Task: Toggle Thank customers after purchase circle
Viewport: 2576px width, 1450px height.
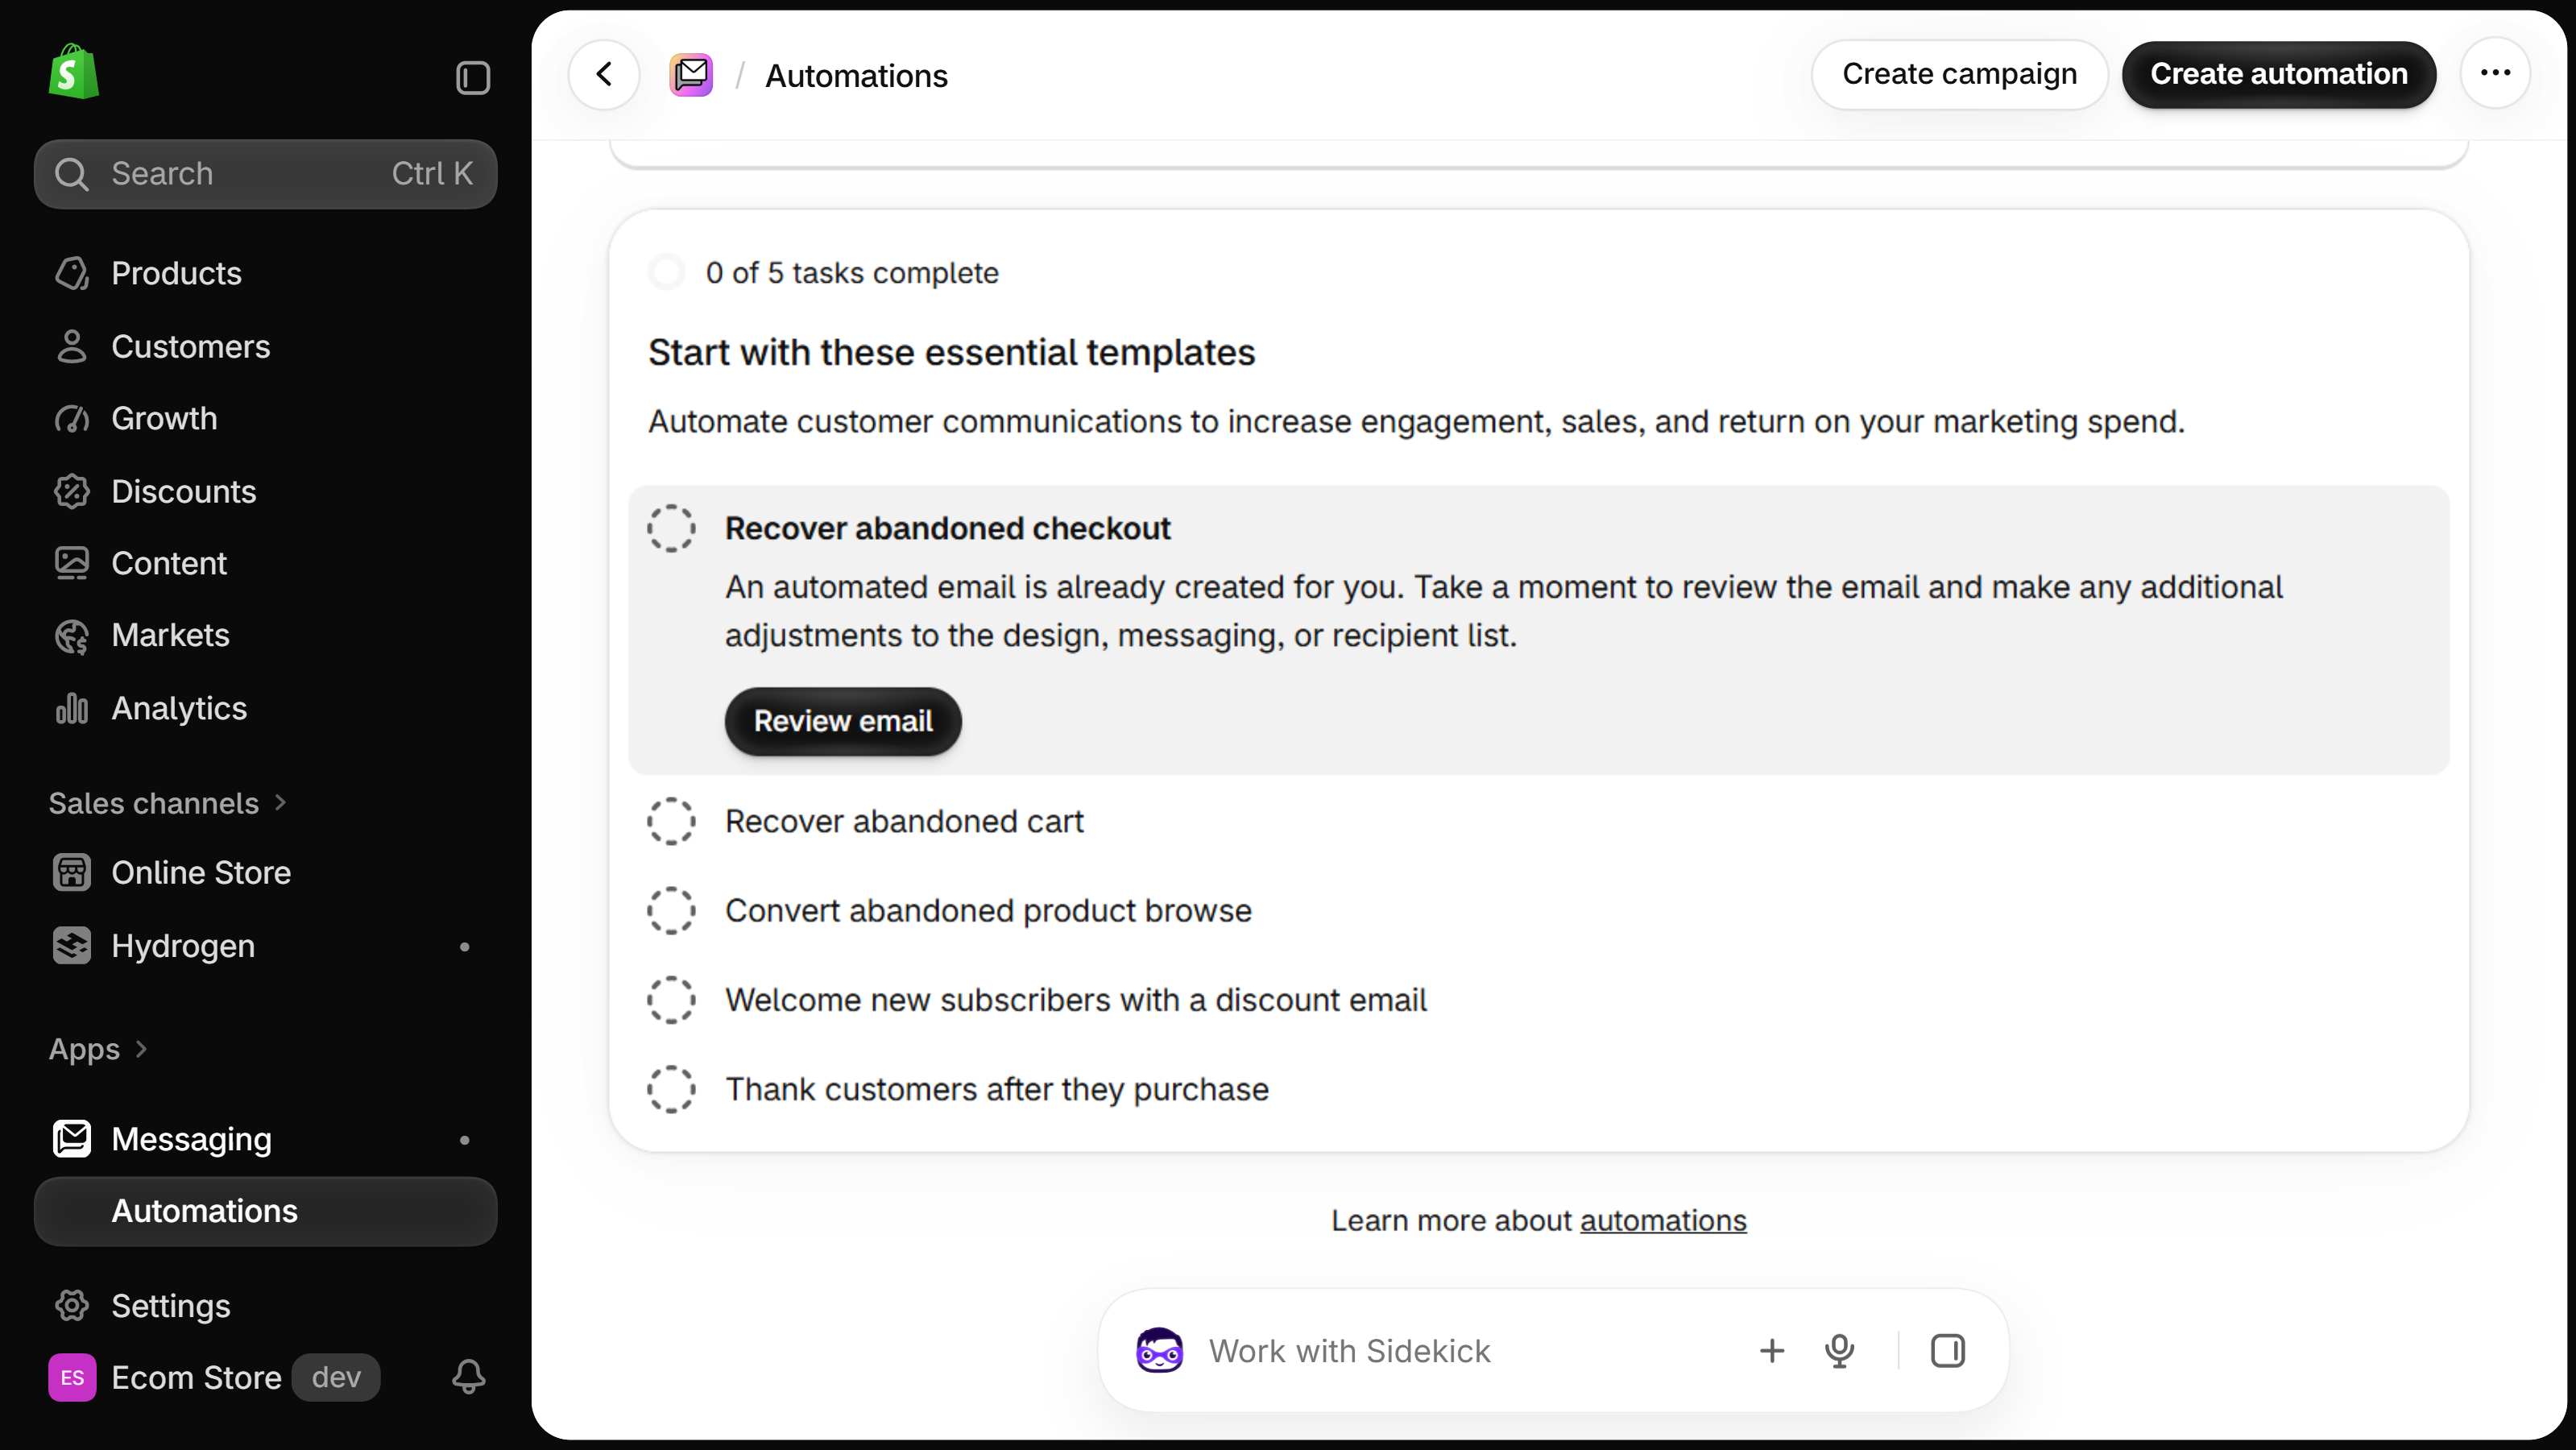Action: click(x=671, y=1089)
